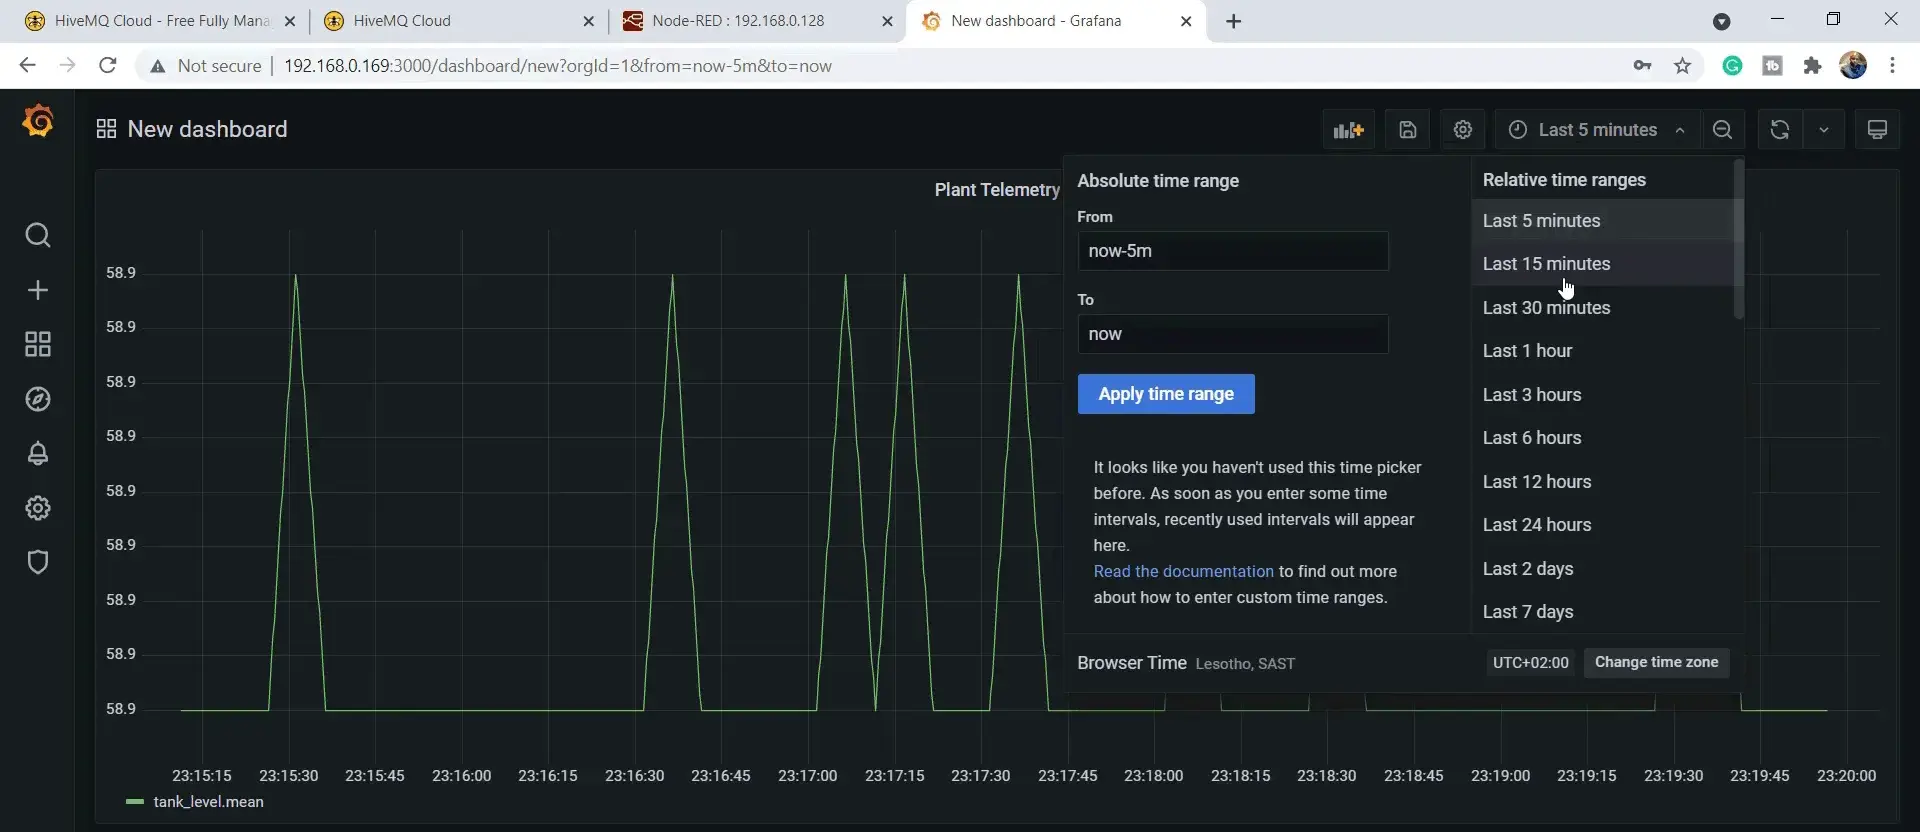Image resolution: width=1920 pixels, height=832 pixels.
Task: Save the dashboard using the disk icon
Action: [x=1407, y=130]
